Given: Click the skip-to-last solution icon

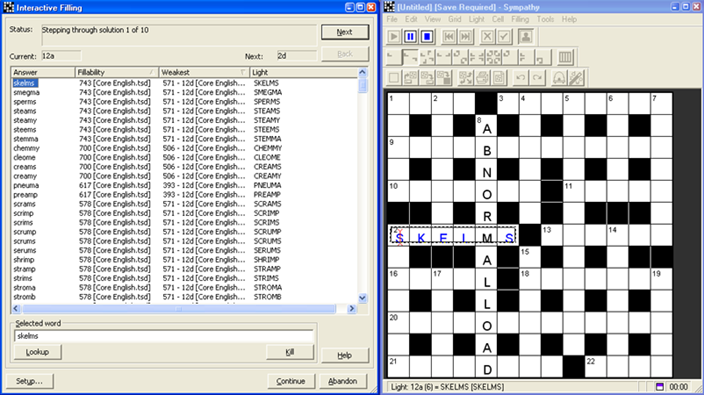Looking at the screenshot, I should [x=465, y=36].
